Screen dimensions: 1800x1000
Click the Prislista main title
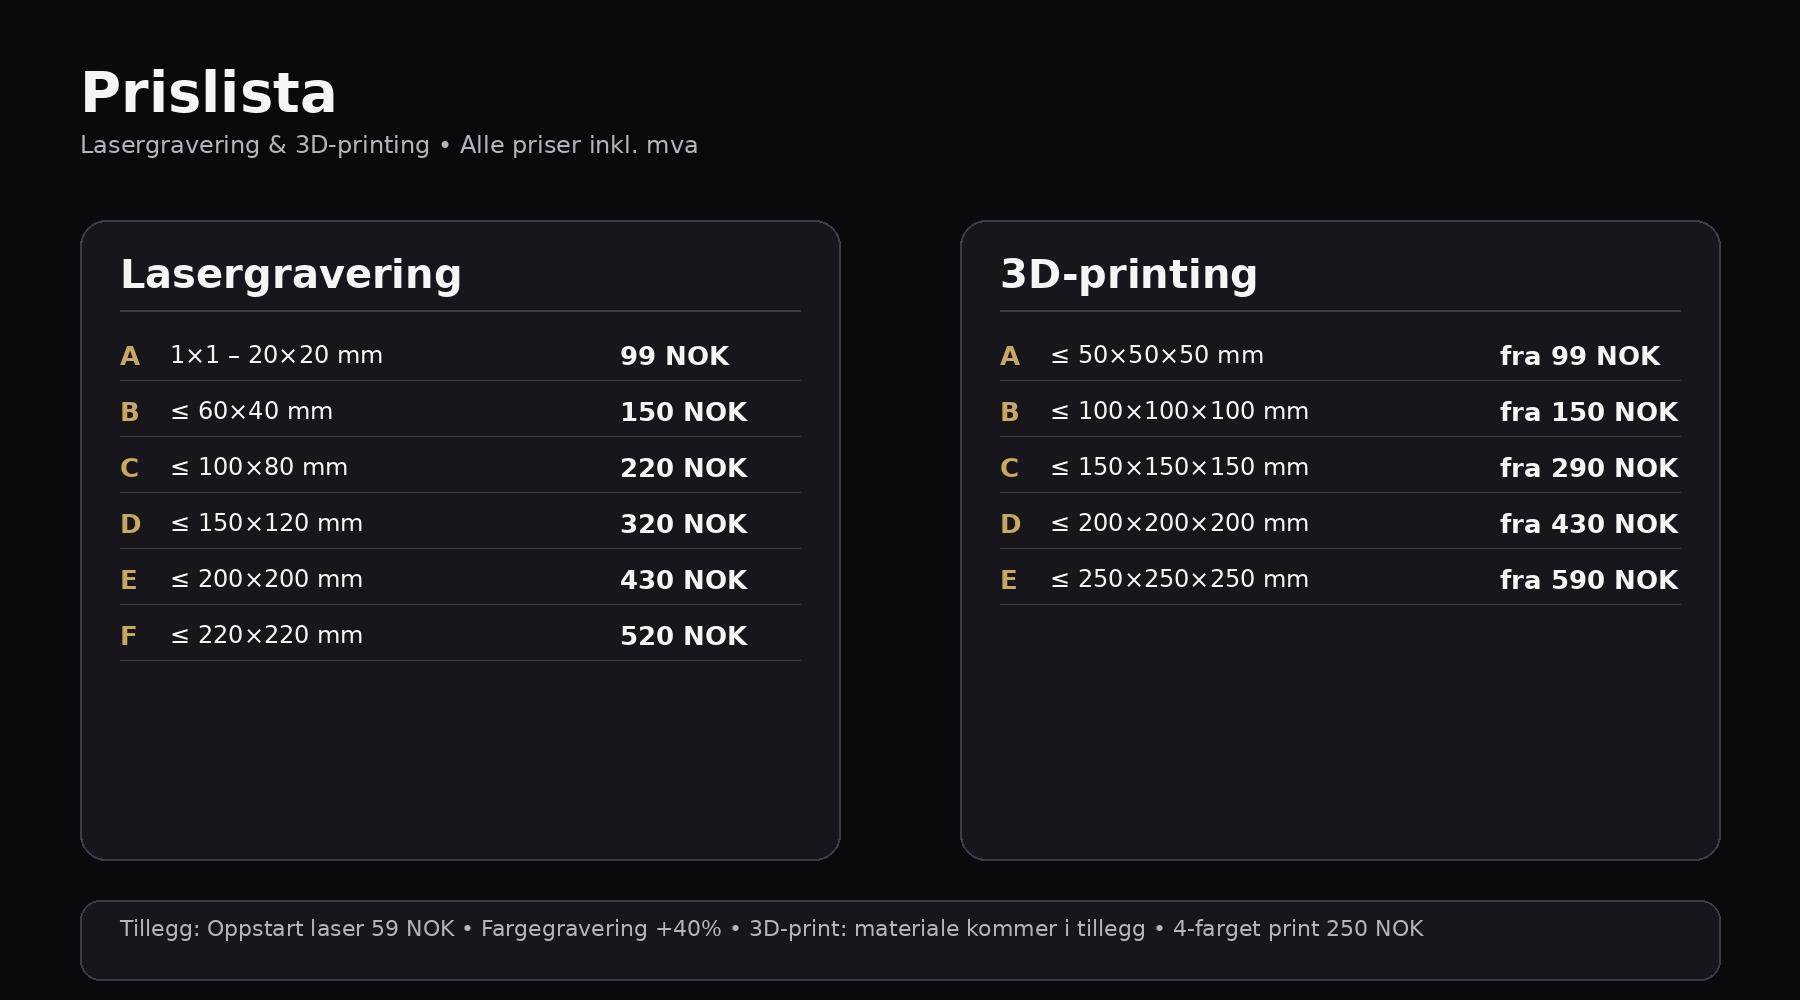(x=208, y=94)
